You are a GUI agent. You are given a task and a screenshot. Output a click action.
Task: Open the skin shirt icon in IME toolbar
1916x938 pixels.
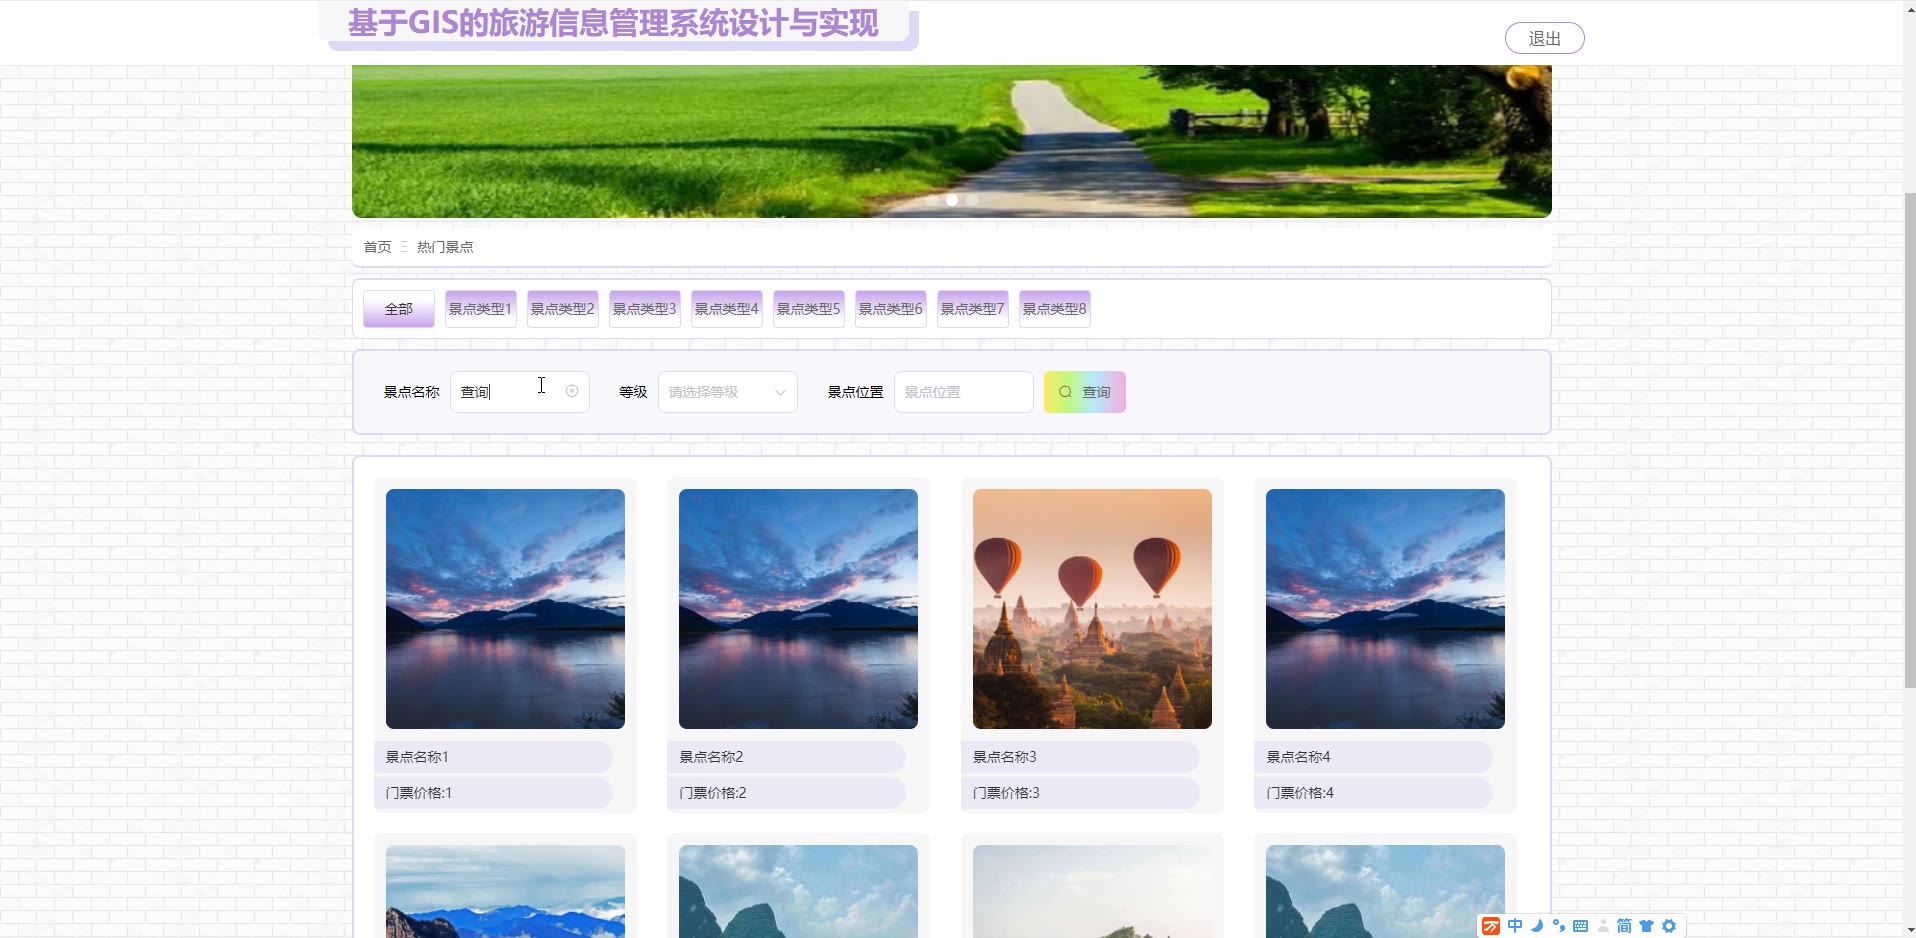coord(1646,926)
